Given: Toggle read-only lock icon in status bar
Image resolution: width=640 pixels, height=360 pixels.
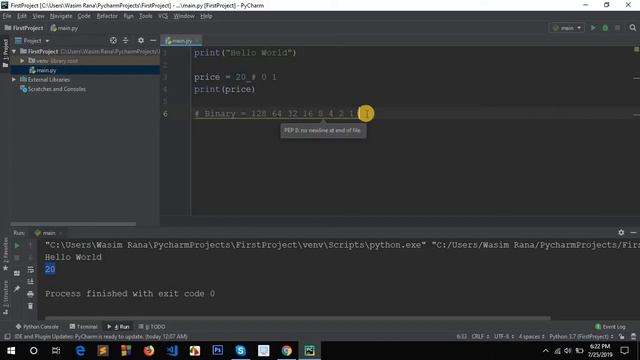Looking at the screenshot, I should pyautogui.click(x=622, y=337).
